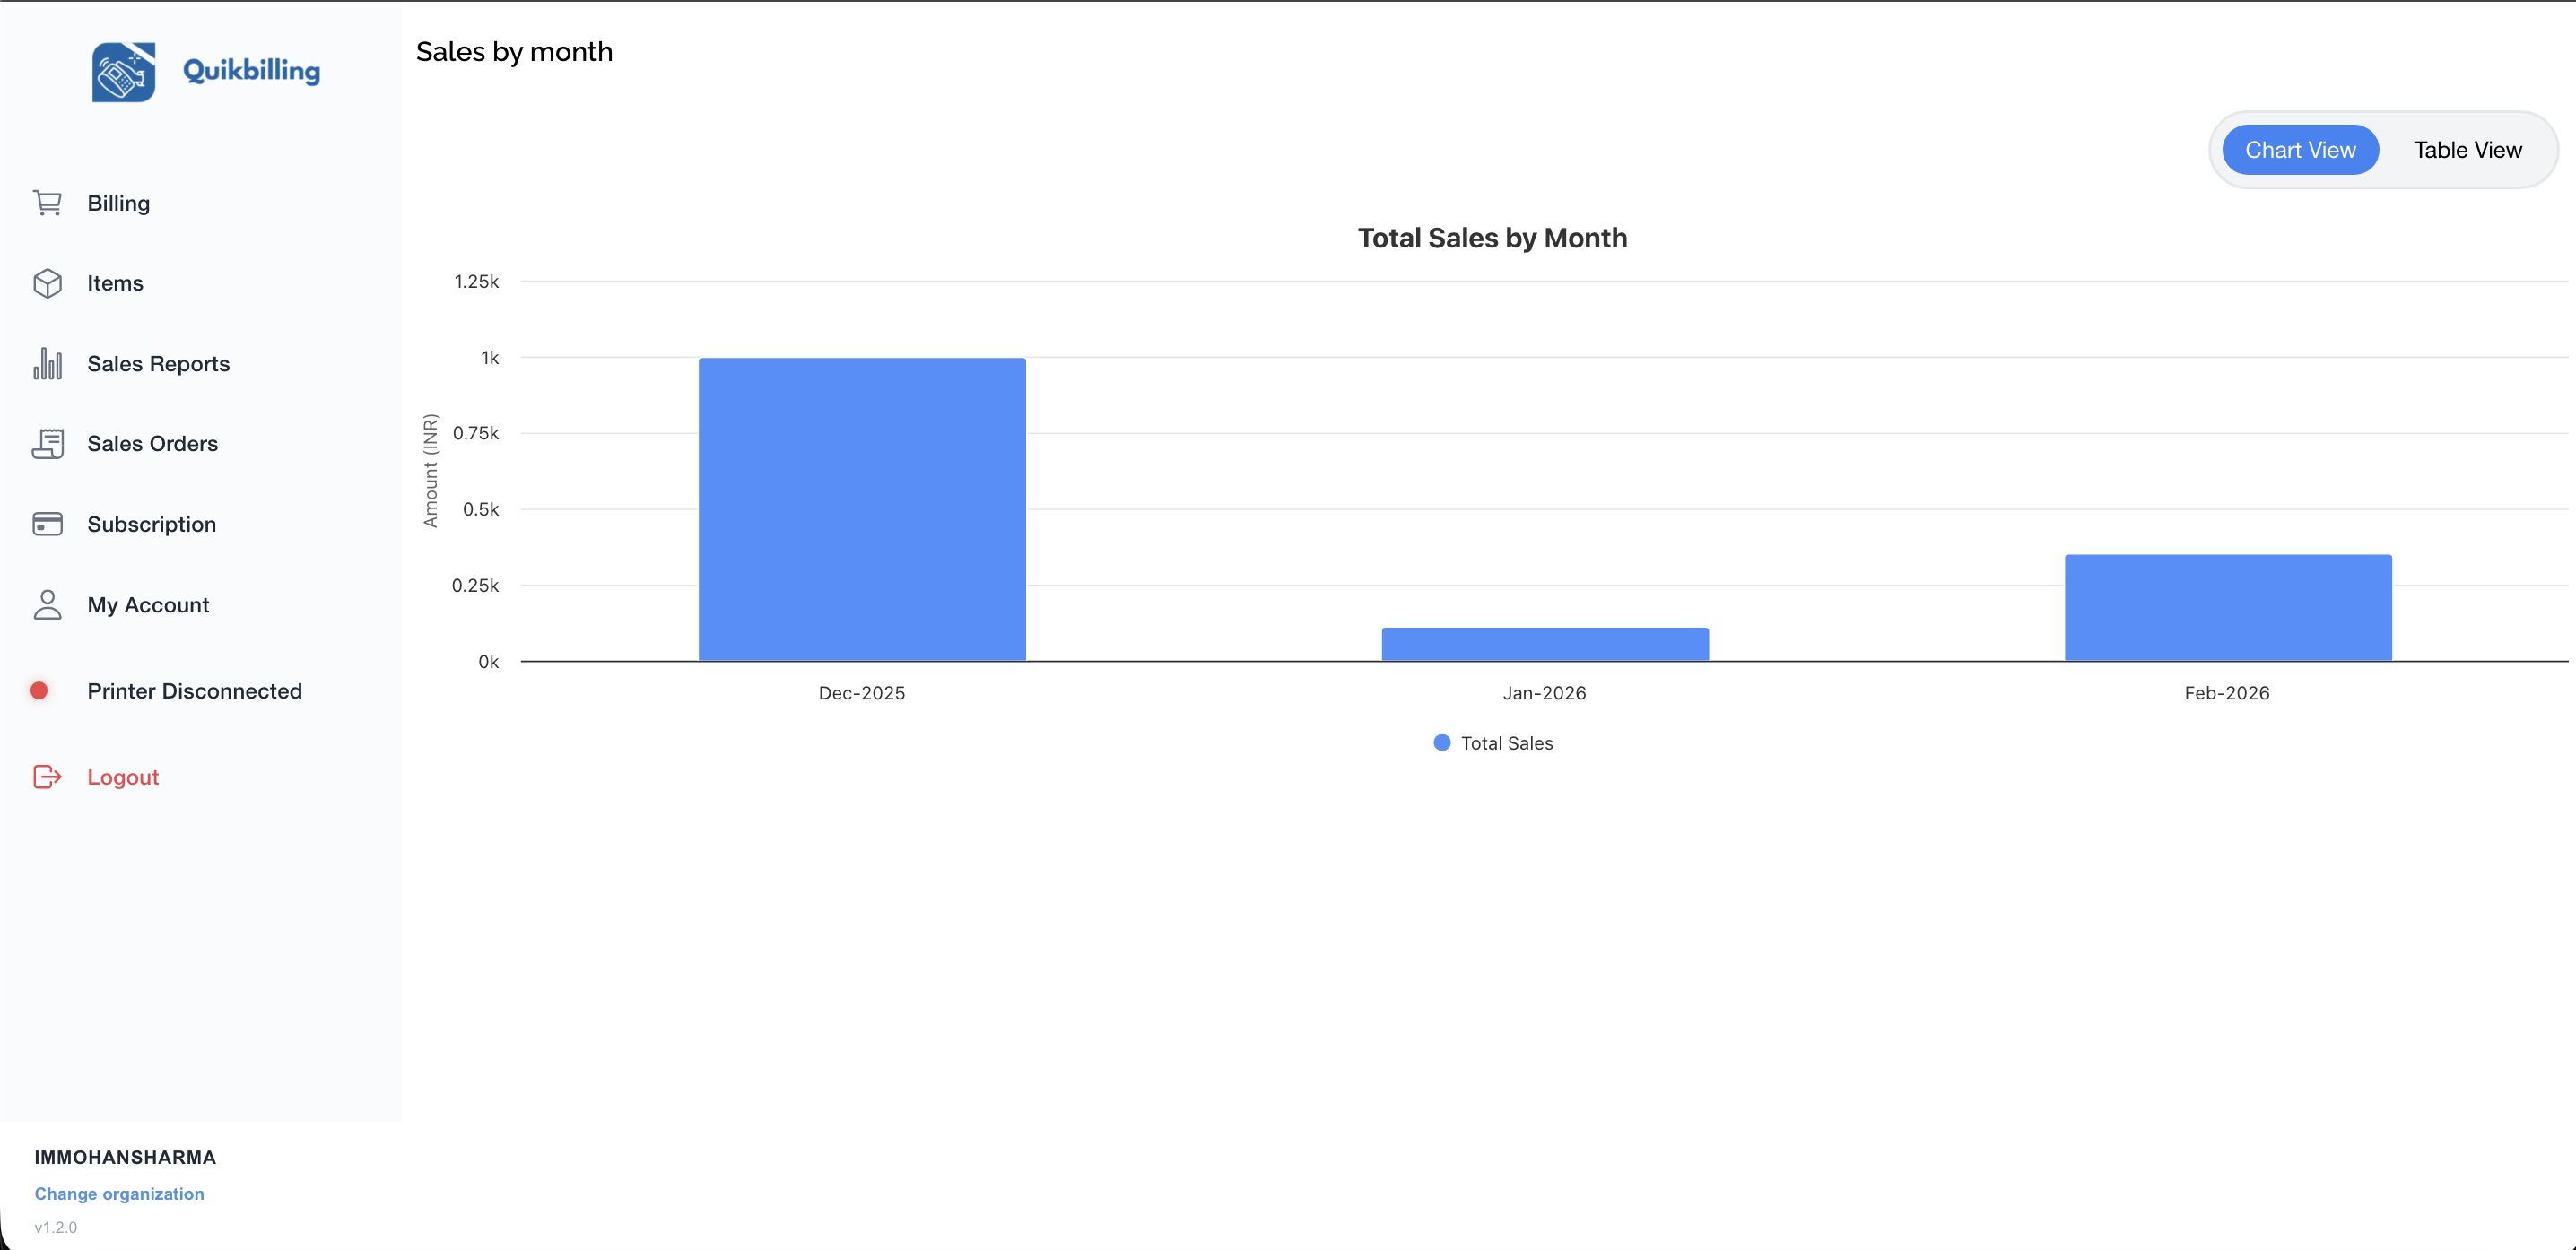Viewport: 2576px width, 1250px height.
Task: Click the Printer Disconnected label
Action: coord(194,690)
